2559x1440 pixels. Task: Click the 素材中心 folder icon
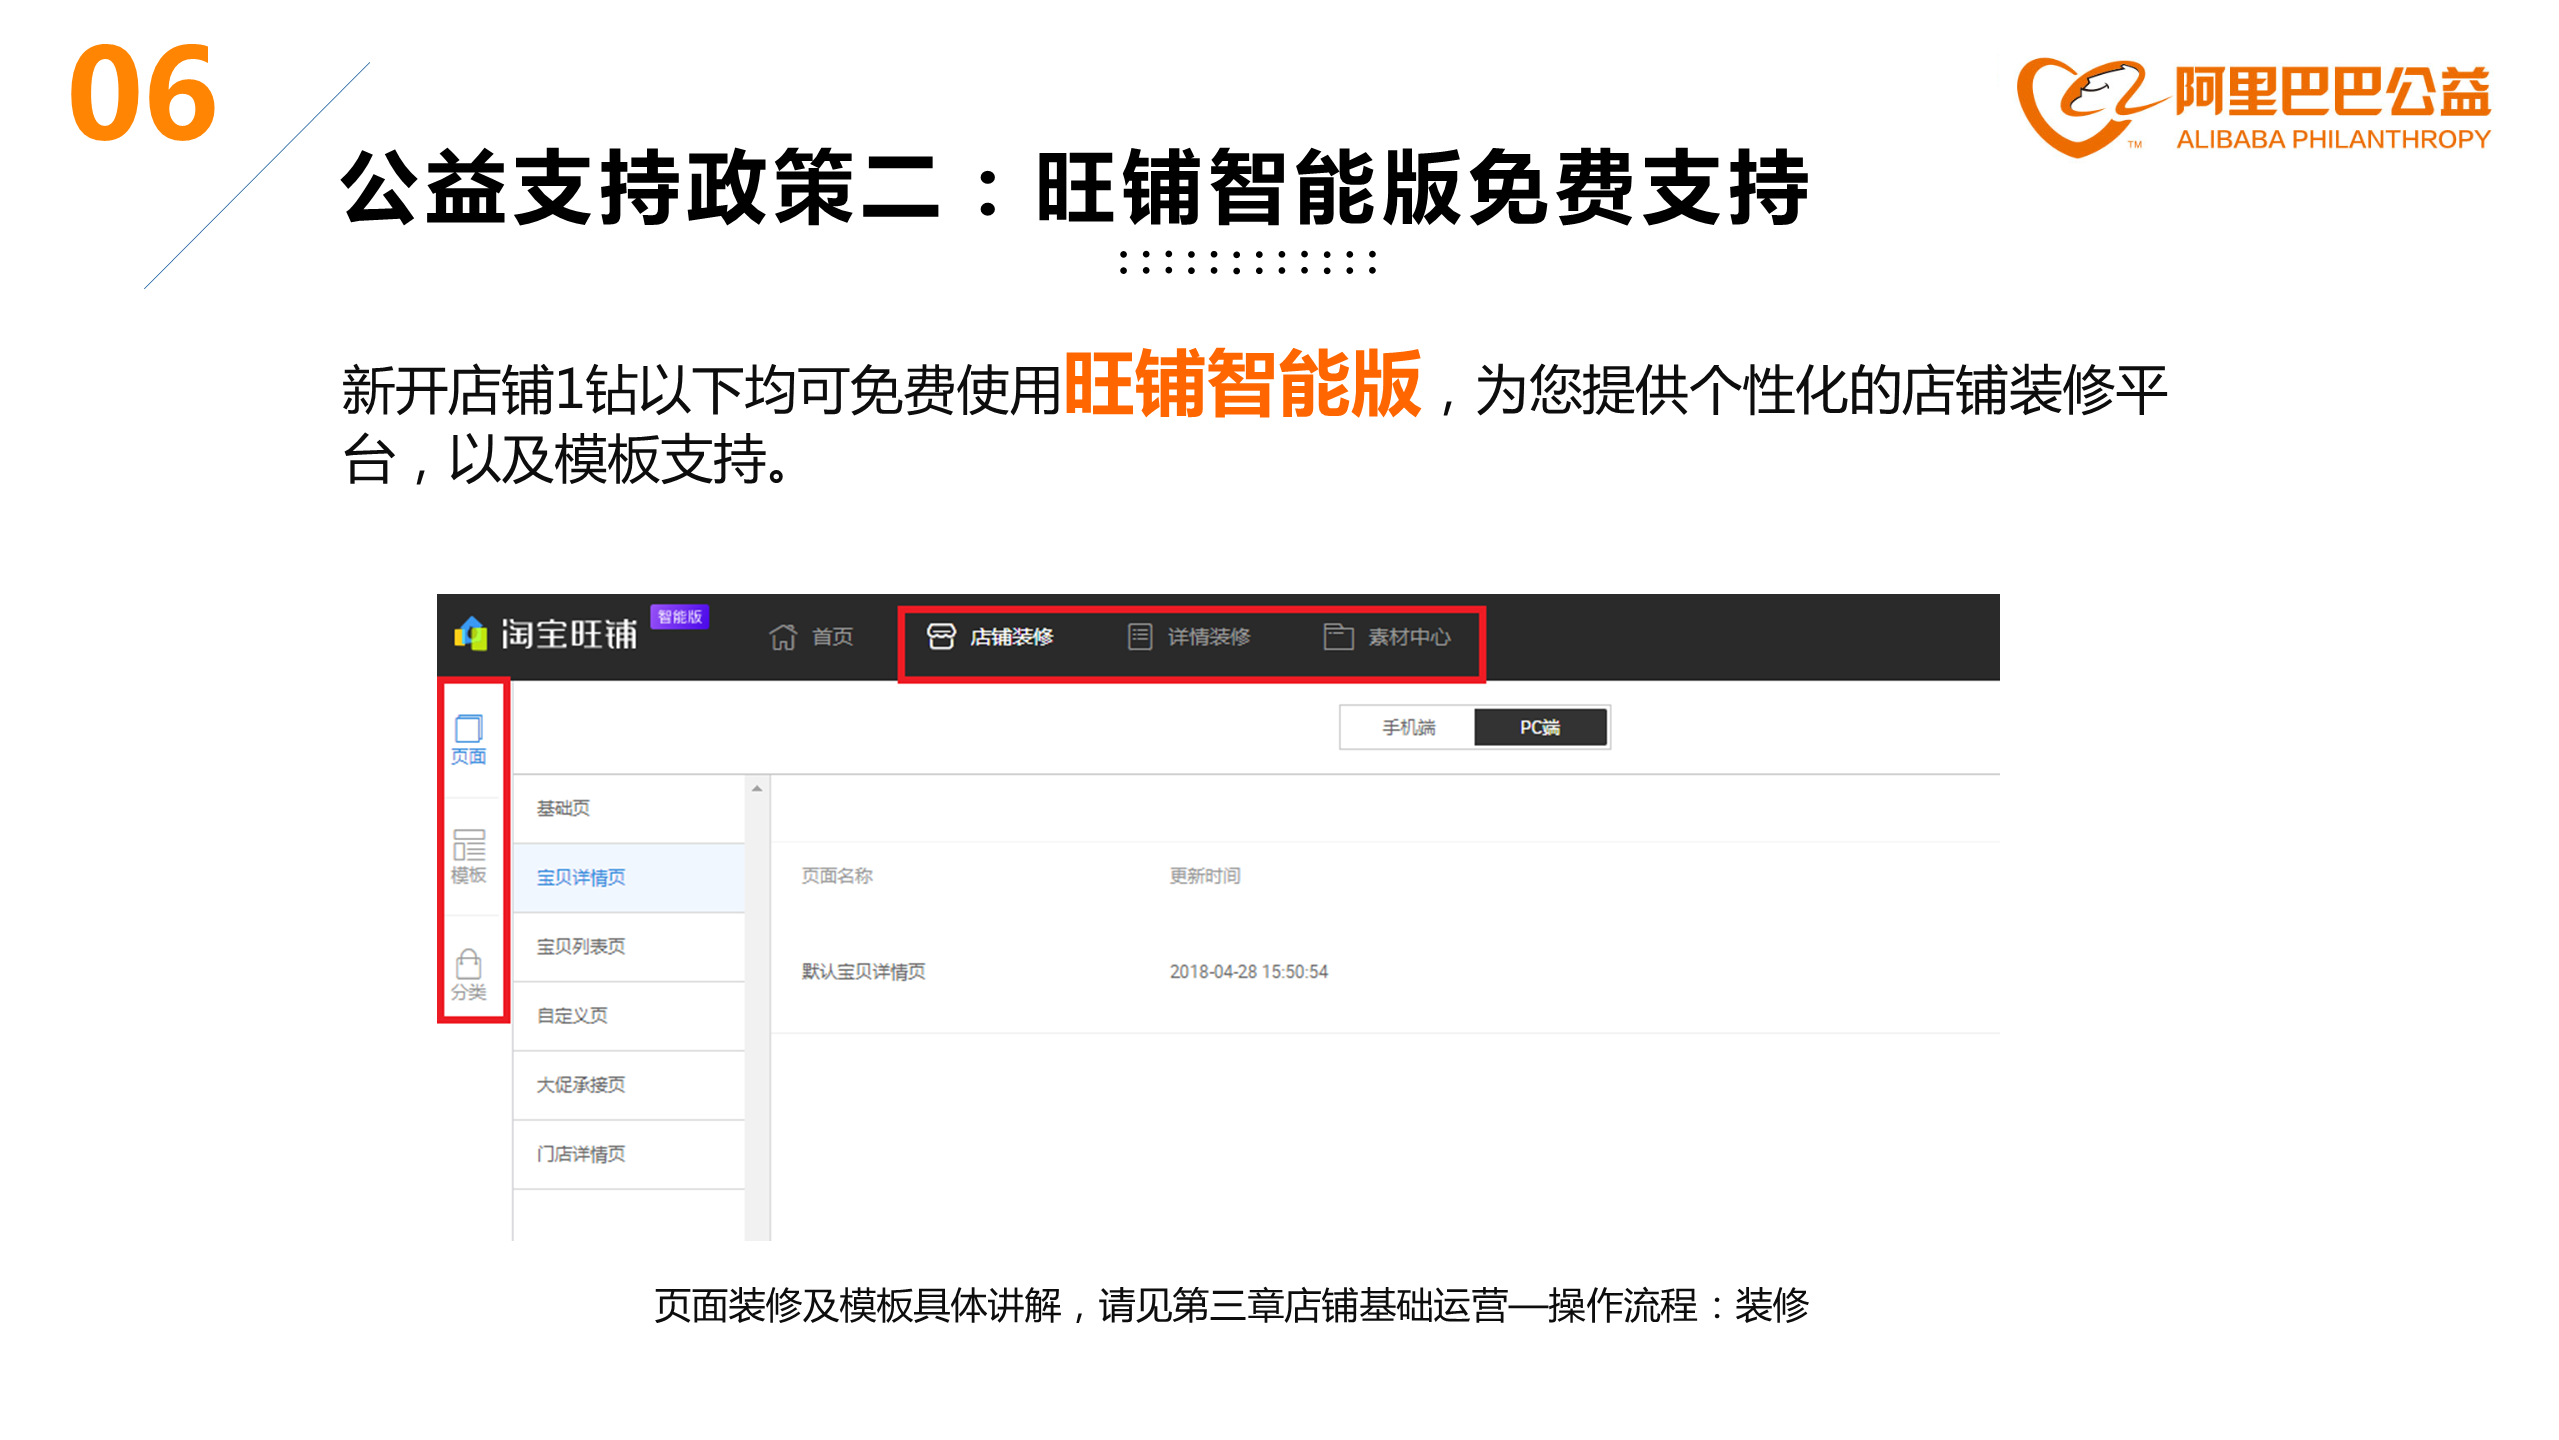point(1338,636)
